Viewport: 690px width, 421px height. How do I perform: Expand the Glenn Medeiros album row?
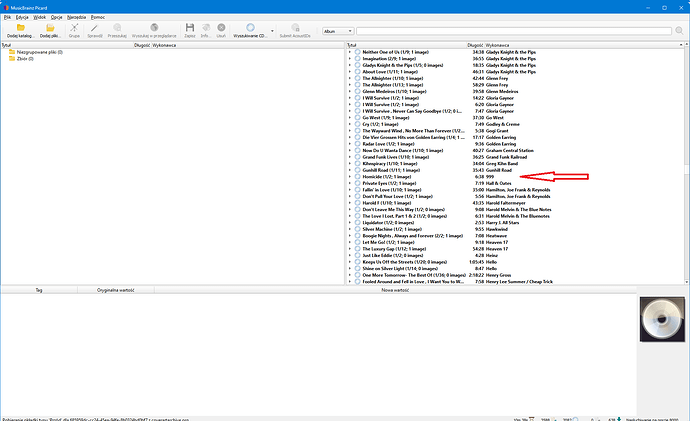pos(350,92)
